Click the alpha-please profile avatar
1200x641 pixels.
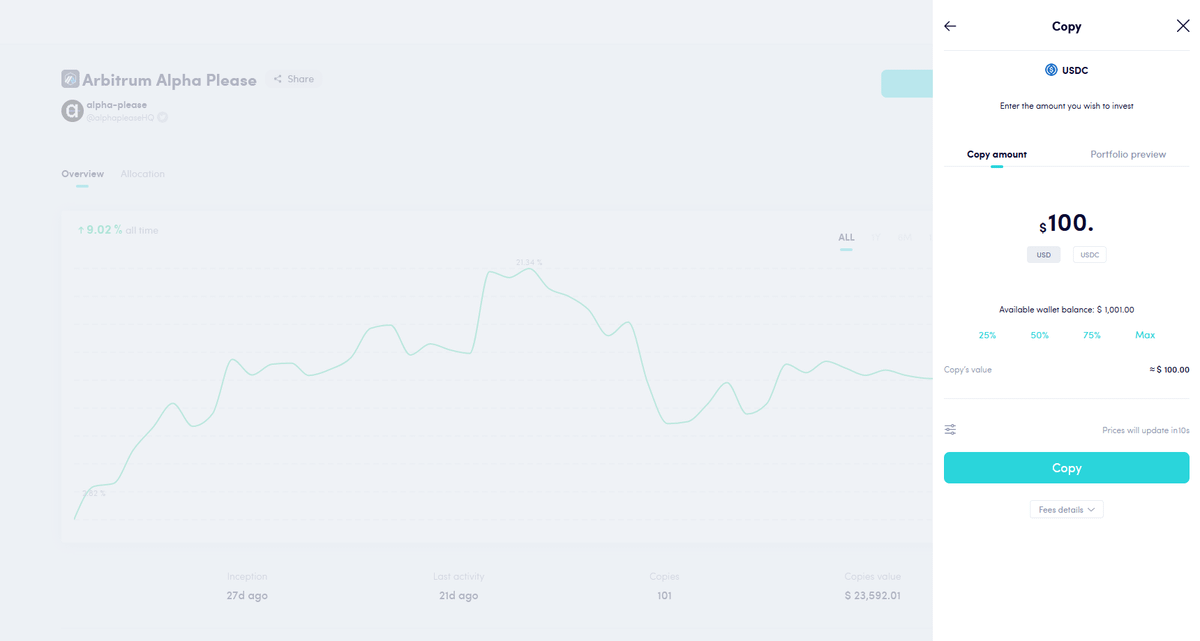71,111
